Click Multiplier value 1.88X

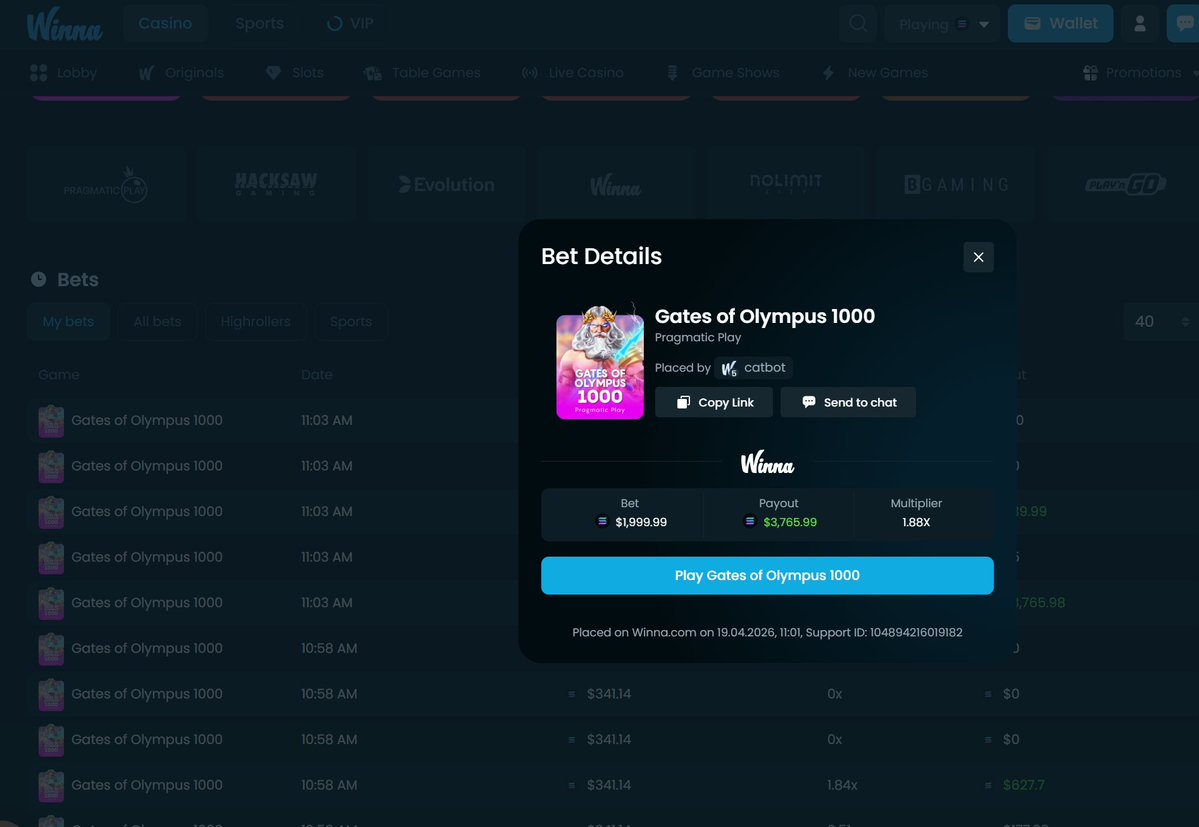[x=916, y=522]
